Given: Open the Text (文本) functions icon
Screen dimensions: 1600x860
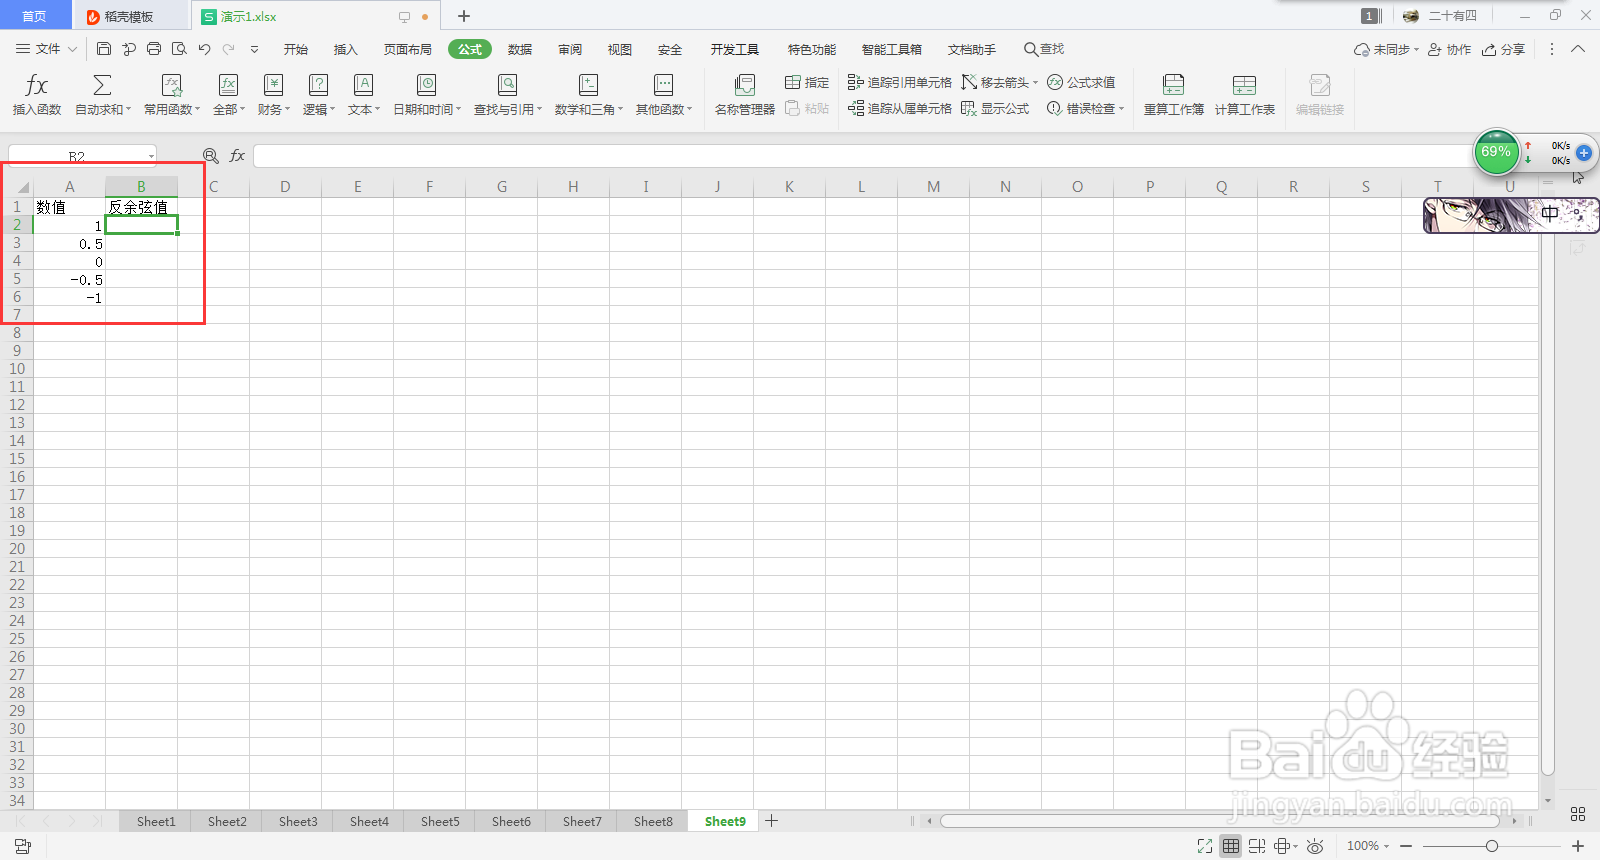Looking at the screenshot, I should [x=363, y=86].
